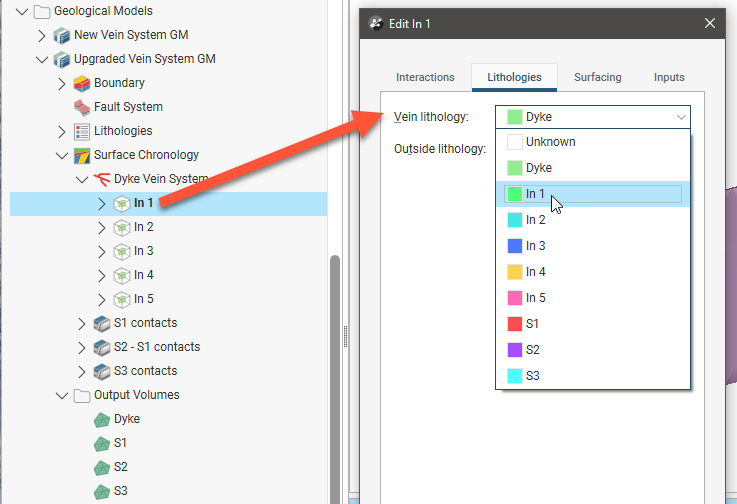
Task: Click the Boundary icon in tree
Action: [x=82, y=83]
